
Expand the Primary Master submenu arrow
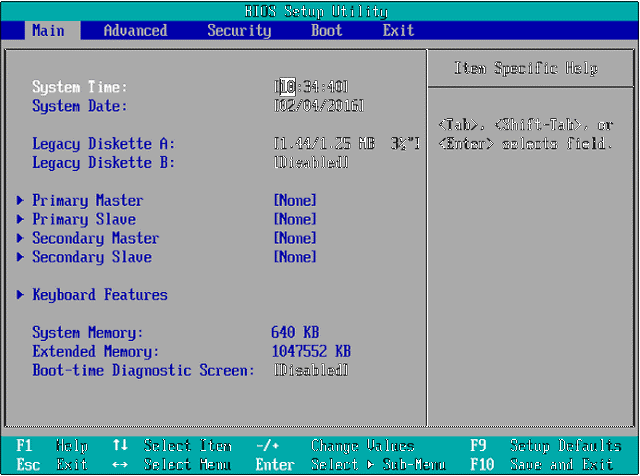coord(20,200)
